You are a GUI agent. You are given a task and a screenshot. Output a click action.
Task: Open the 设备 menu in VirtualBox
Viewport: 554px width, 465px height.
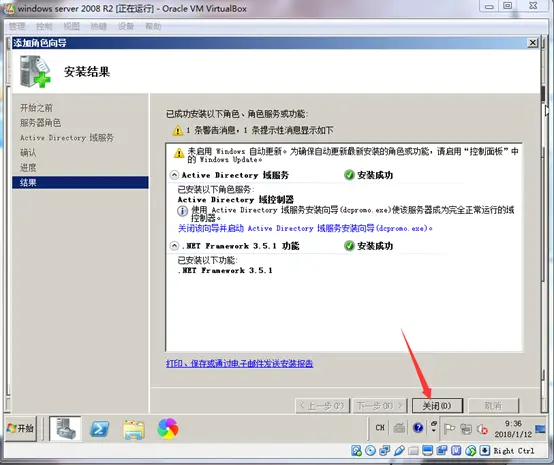tap(126, 27)
